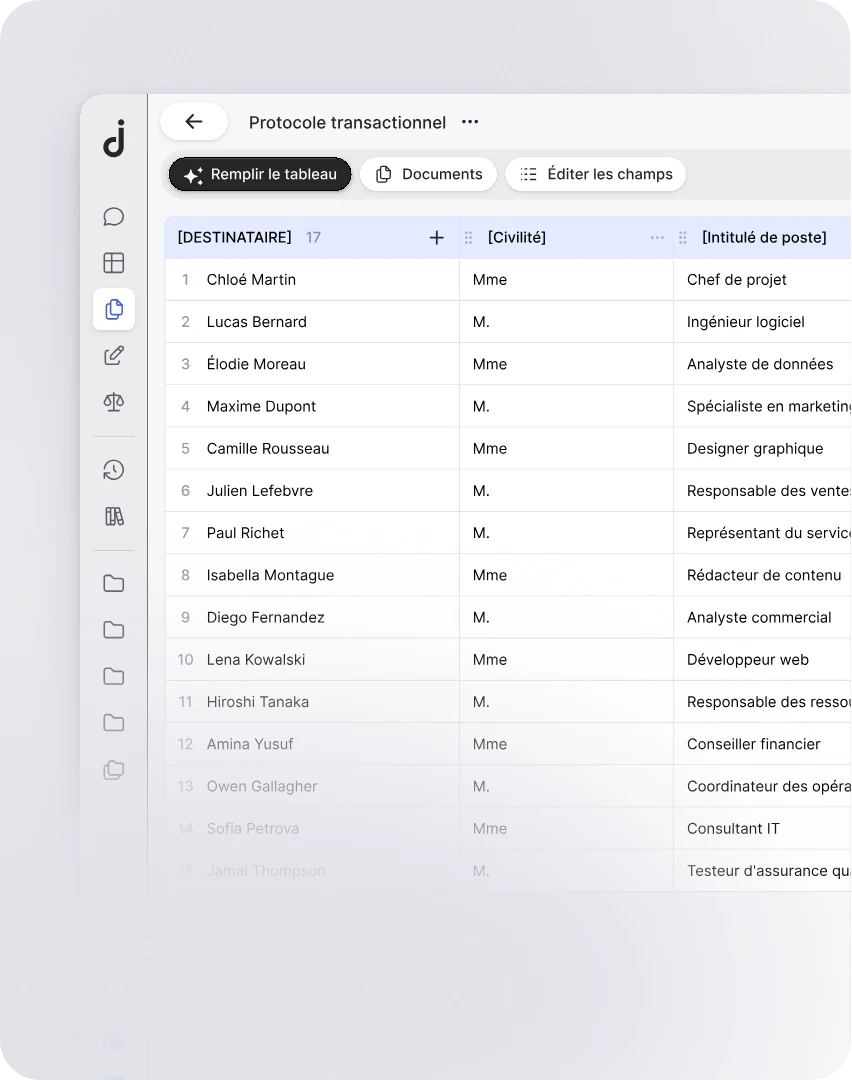
Task: Click the Mme cell in Lena Kowalski row
Action: (566, 659)
